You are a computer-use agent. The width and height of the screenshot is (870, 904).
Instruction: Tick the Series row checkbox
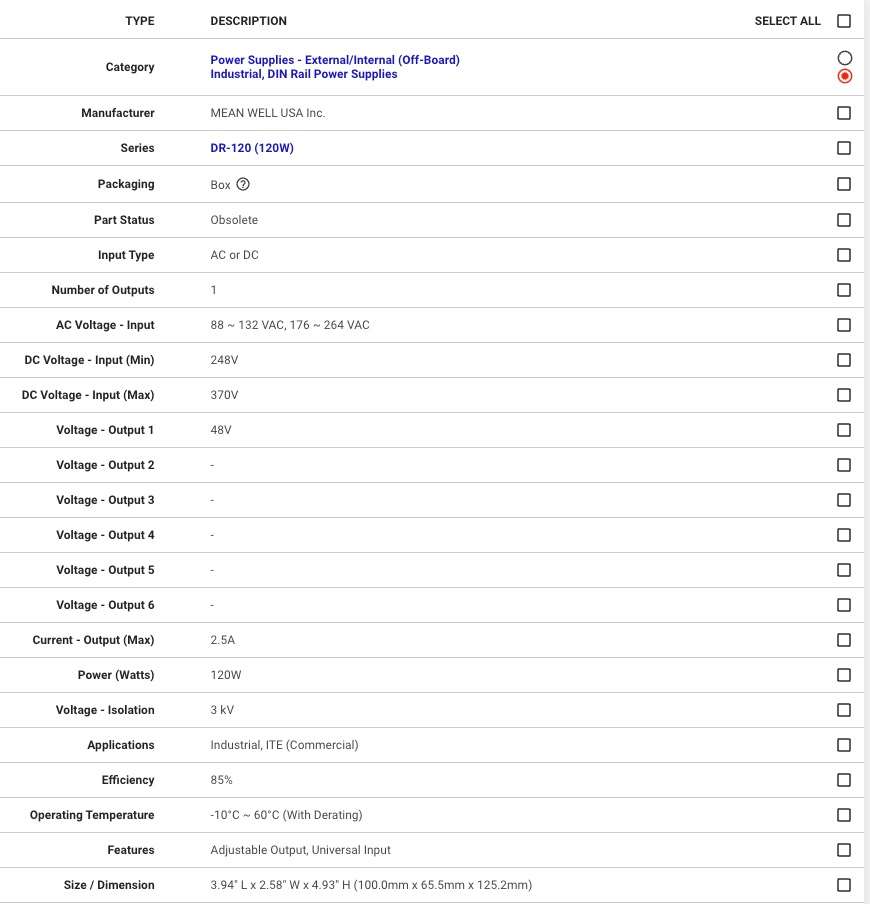pyautogui.click(x=844, y=148)
